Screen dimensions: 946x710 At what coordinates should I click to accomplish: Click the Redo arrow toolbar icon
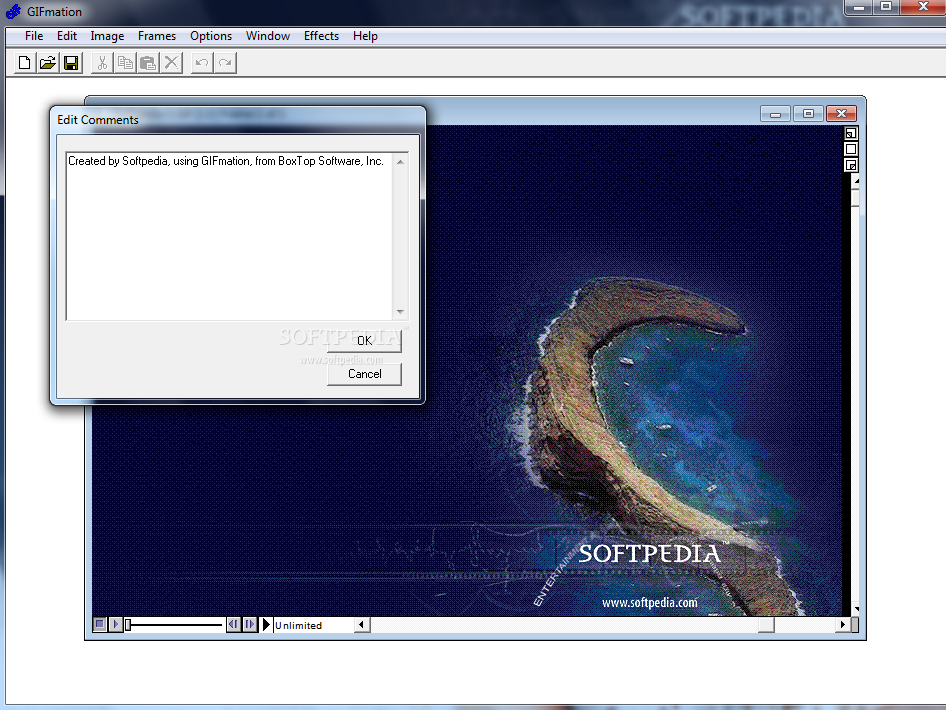(226, 63)
